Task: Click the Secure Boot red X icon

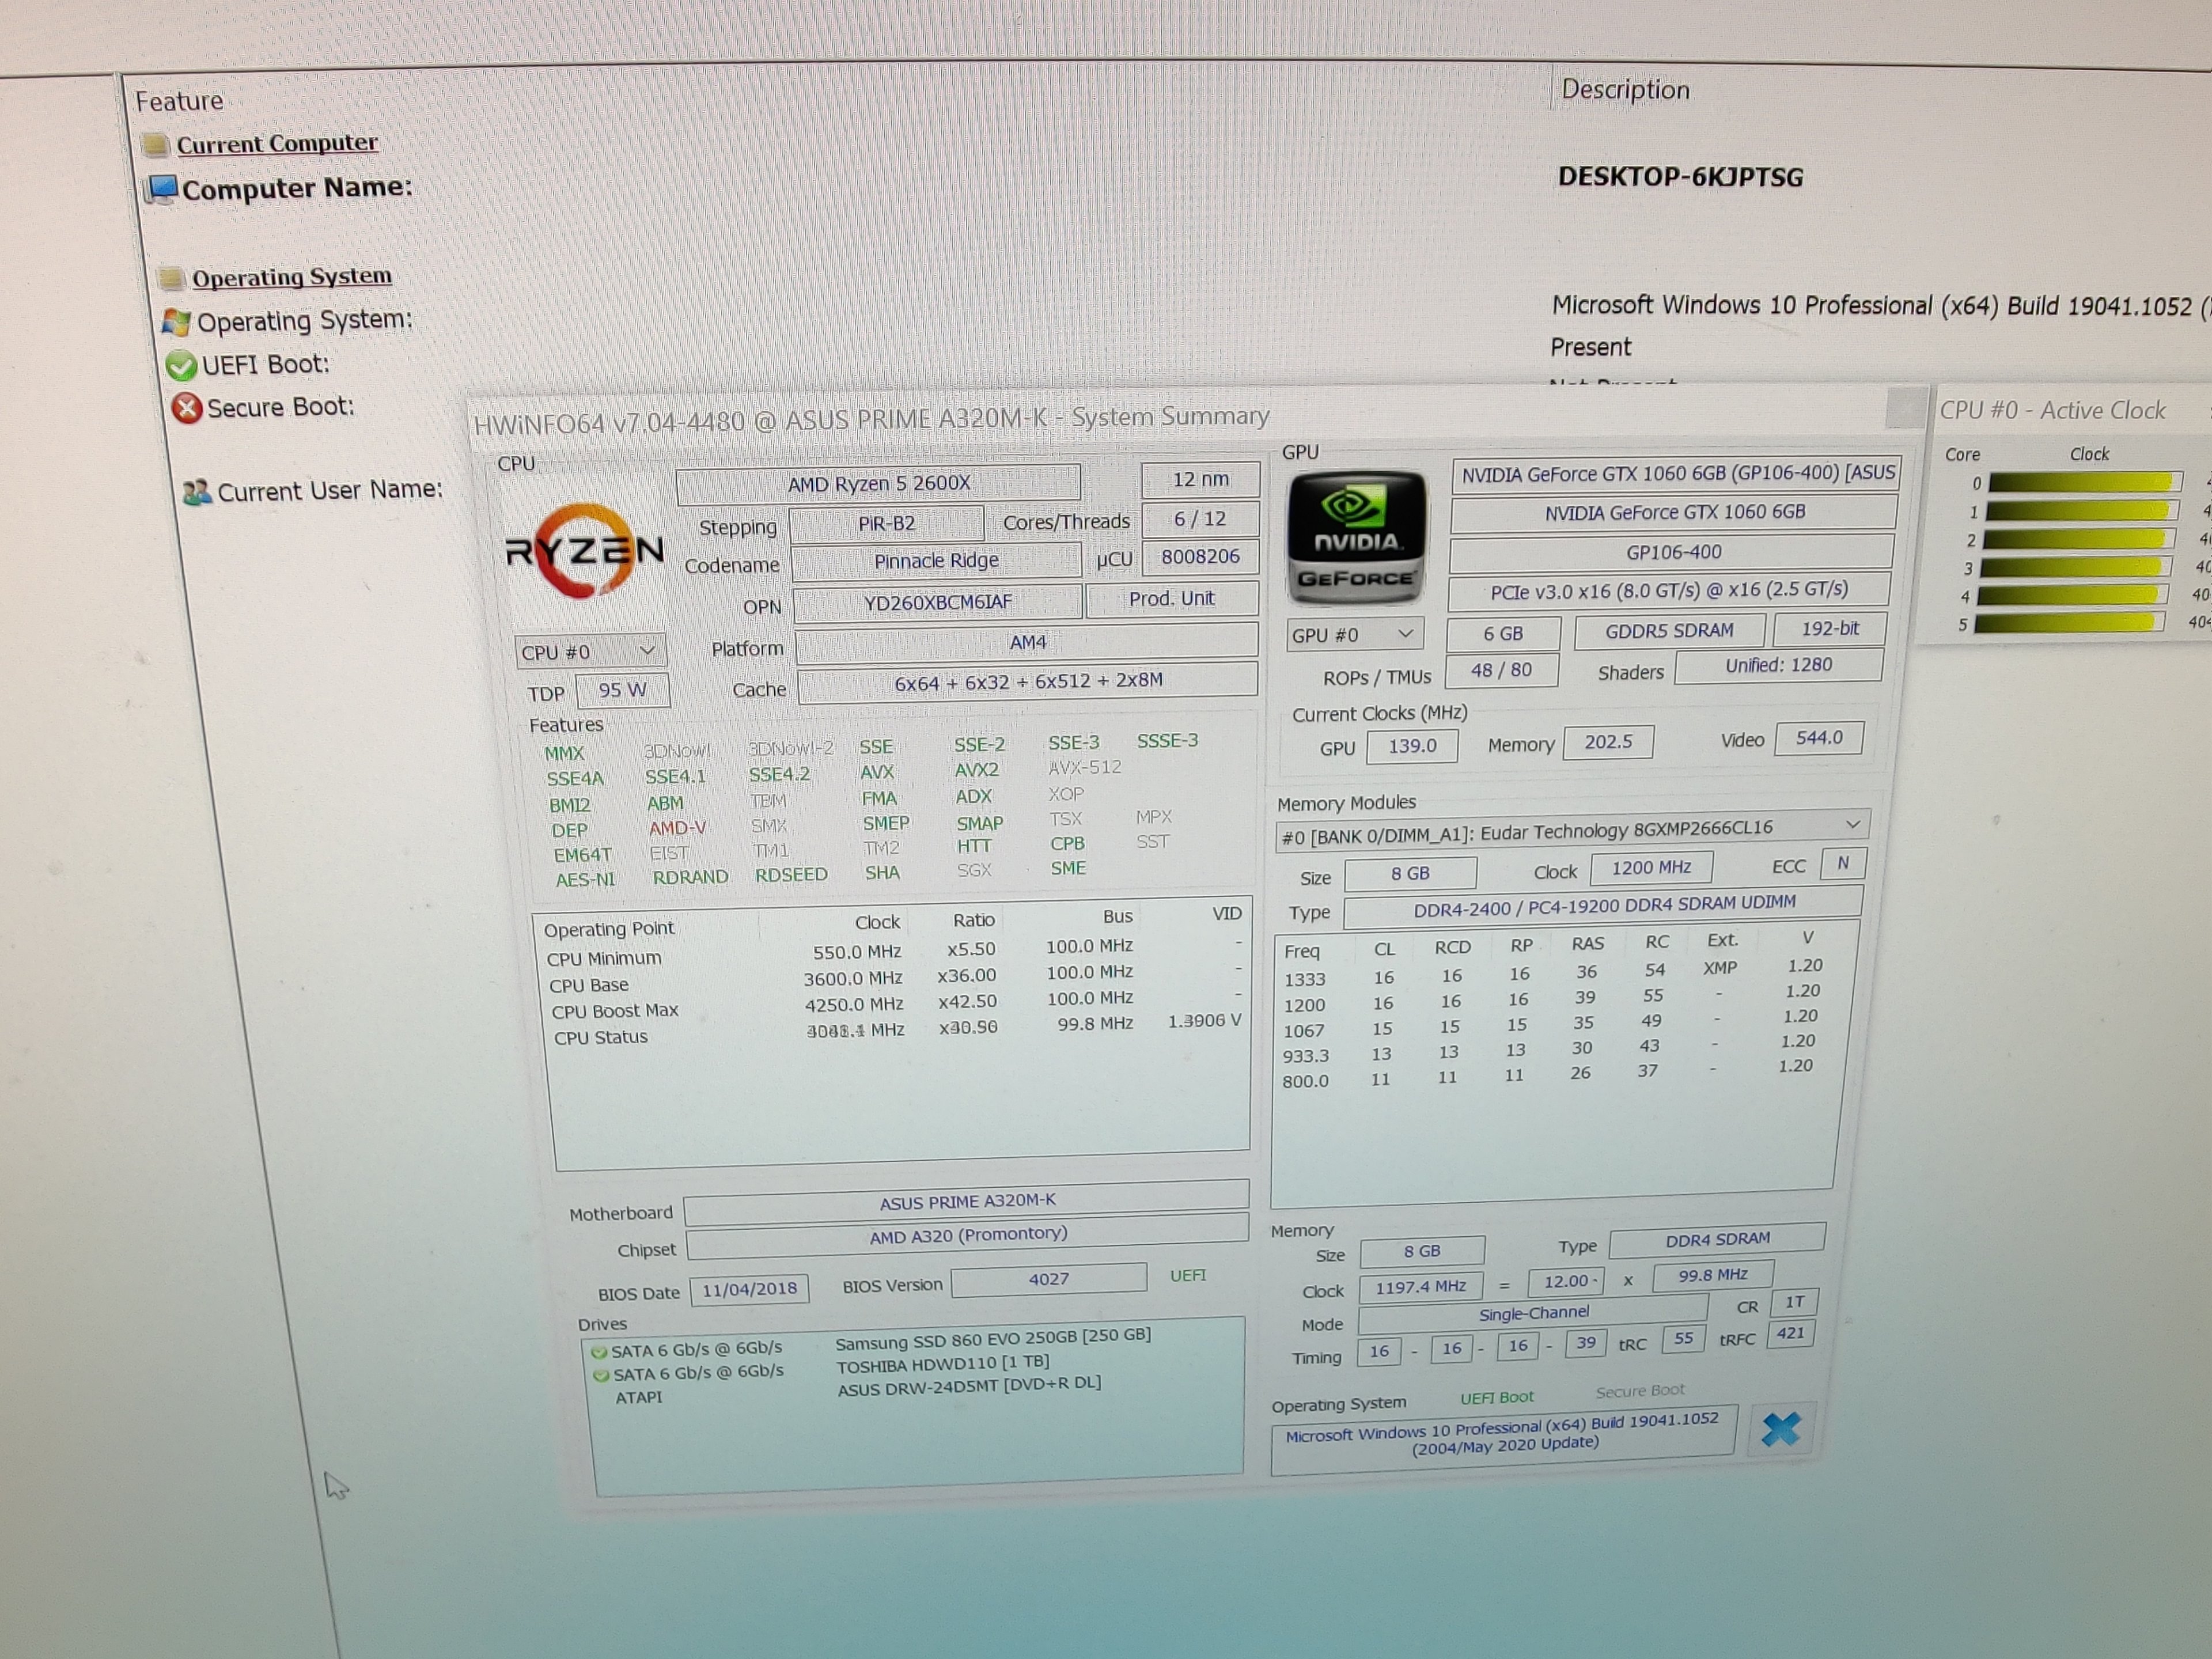Action: pos(187,408)
